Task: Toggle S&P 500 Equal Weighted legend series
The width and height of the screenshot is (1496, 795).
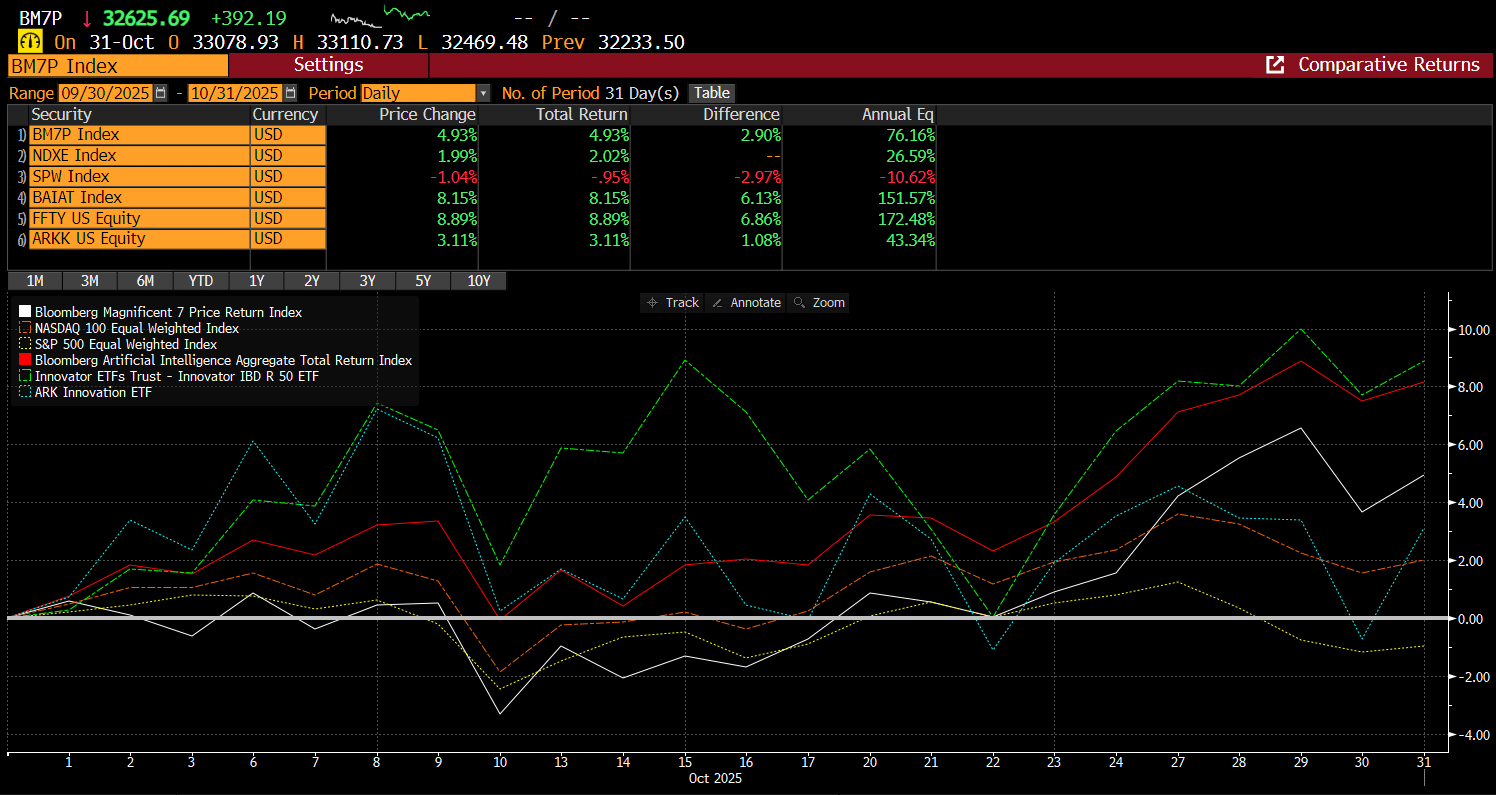Action: pyautogui.click(x=125, y=344)
